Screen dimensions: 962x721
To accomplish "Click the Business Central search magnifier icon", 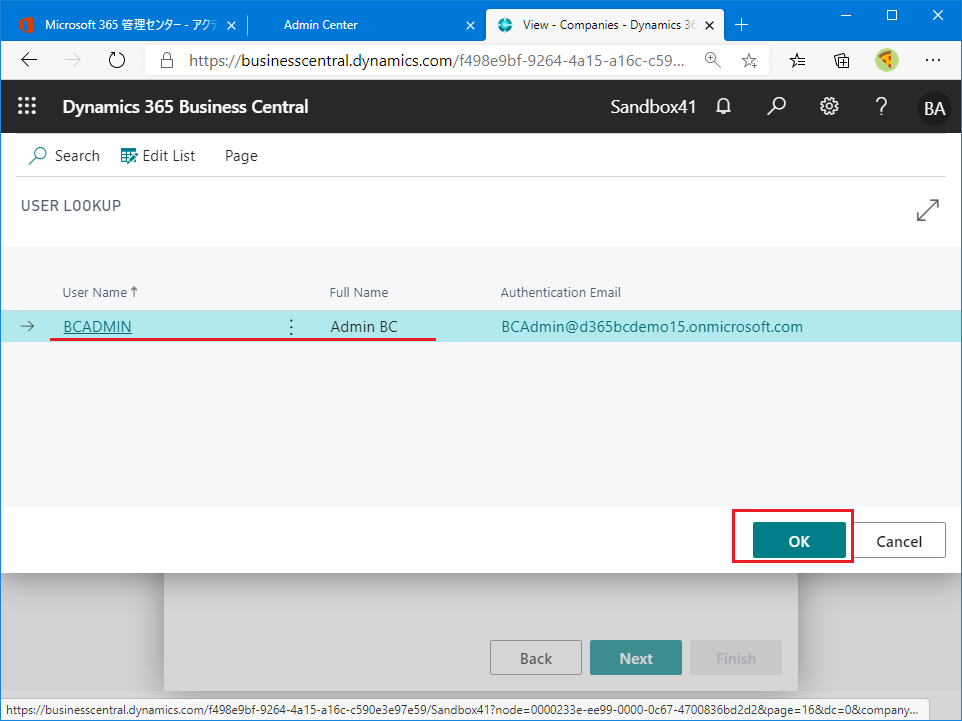I will pyautogui.click(x=776, y=106).
